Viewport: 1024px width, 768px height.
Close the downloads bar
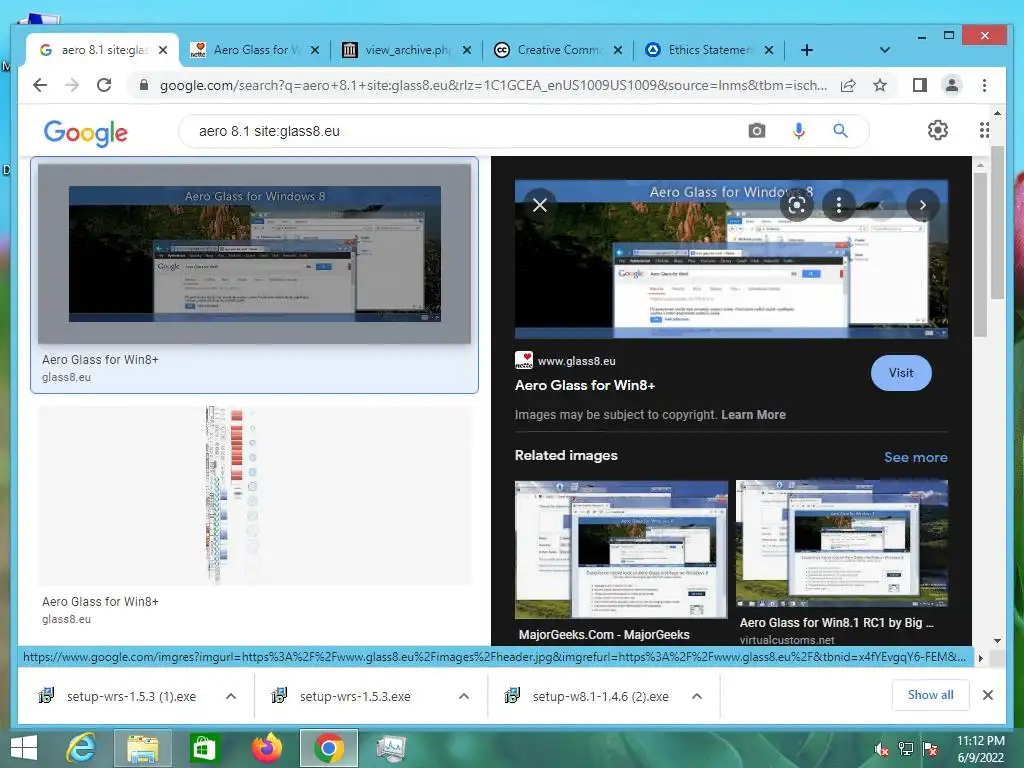[988, 695]
